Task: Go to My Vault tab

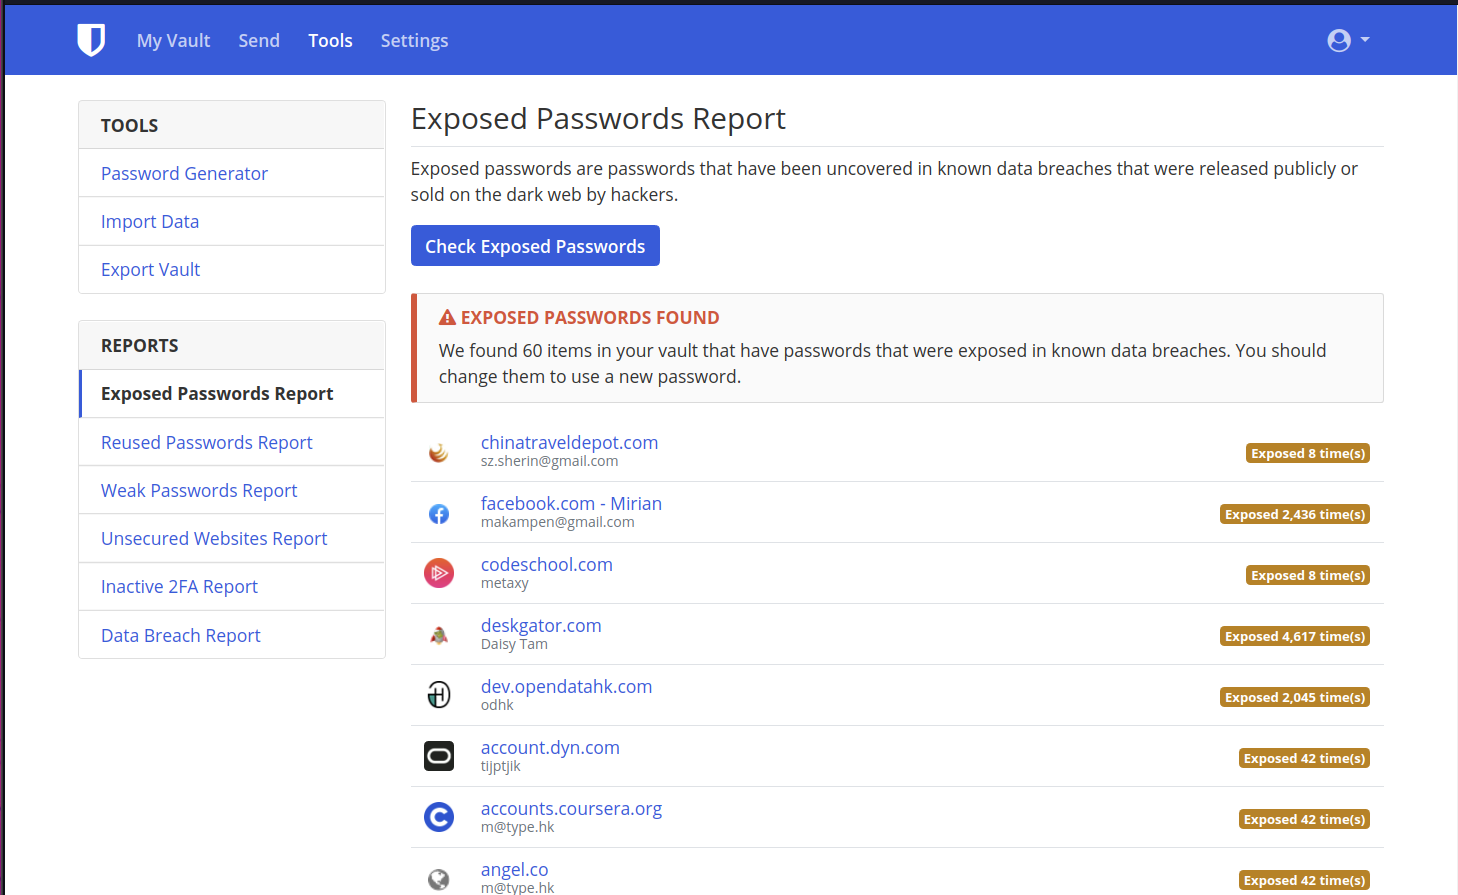Action: [x=173, y=41]
